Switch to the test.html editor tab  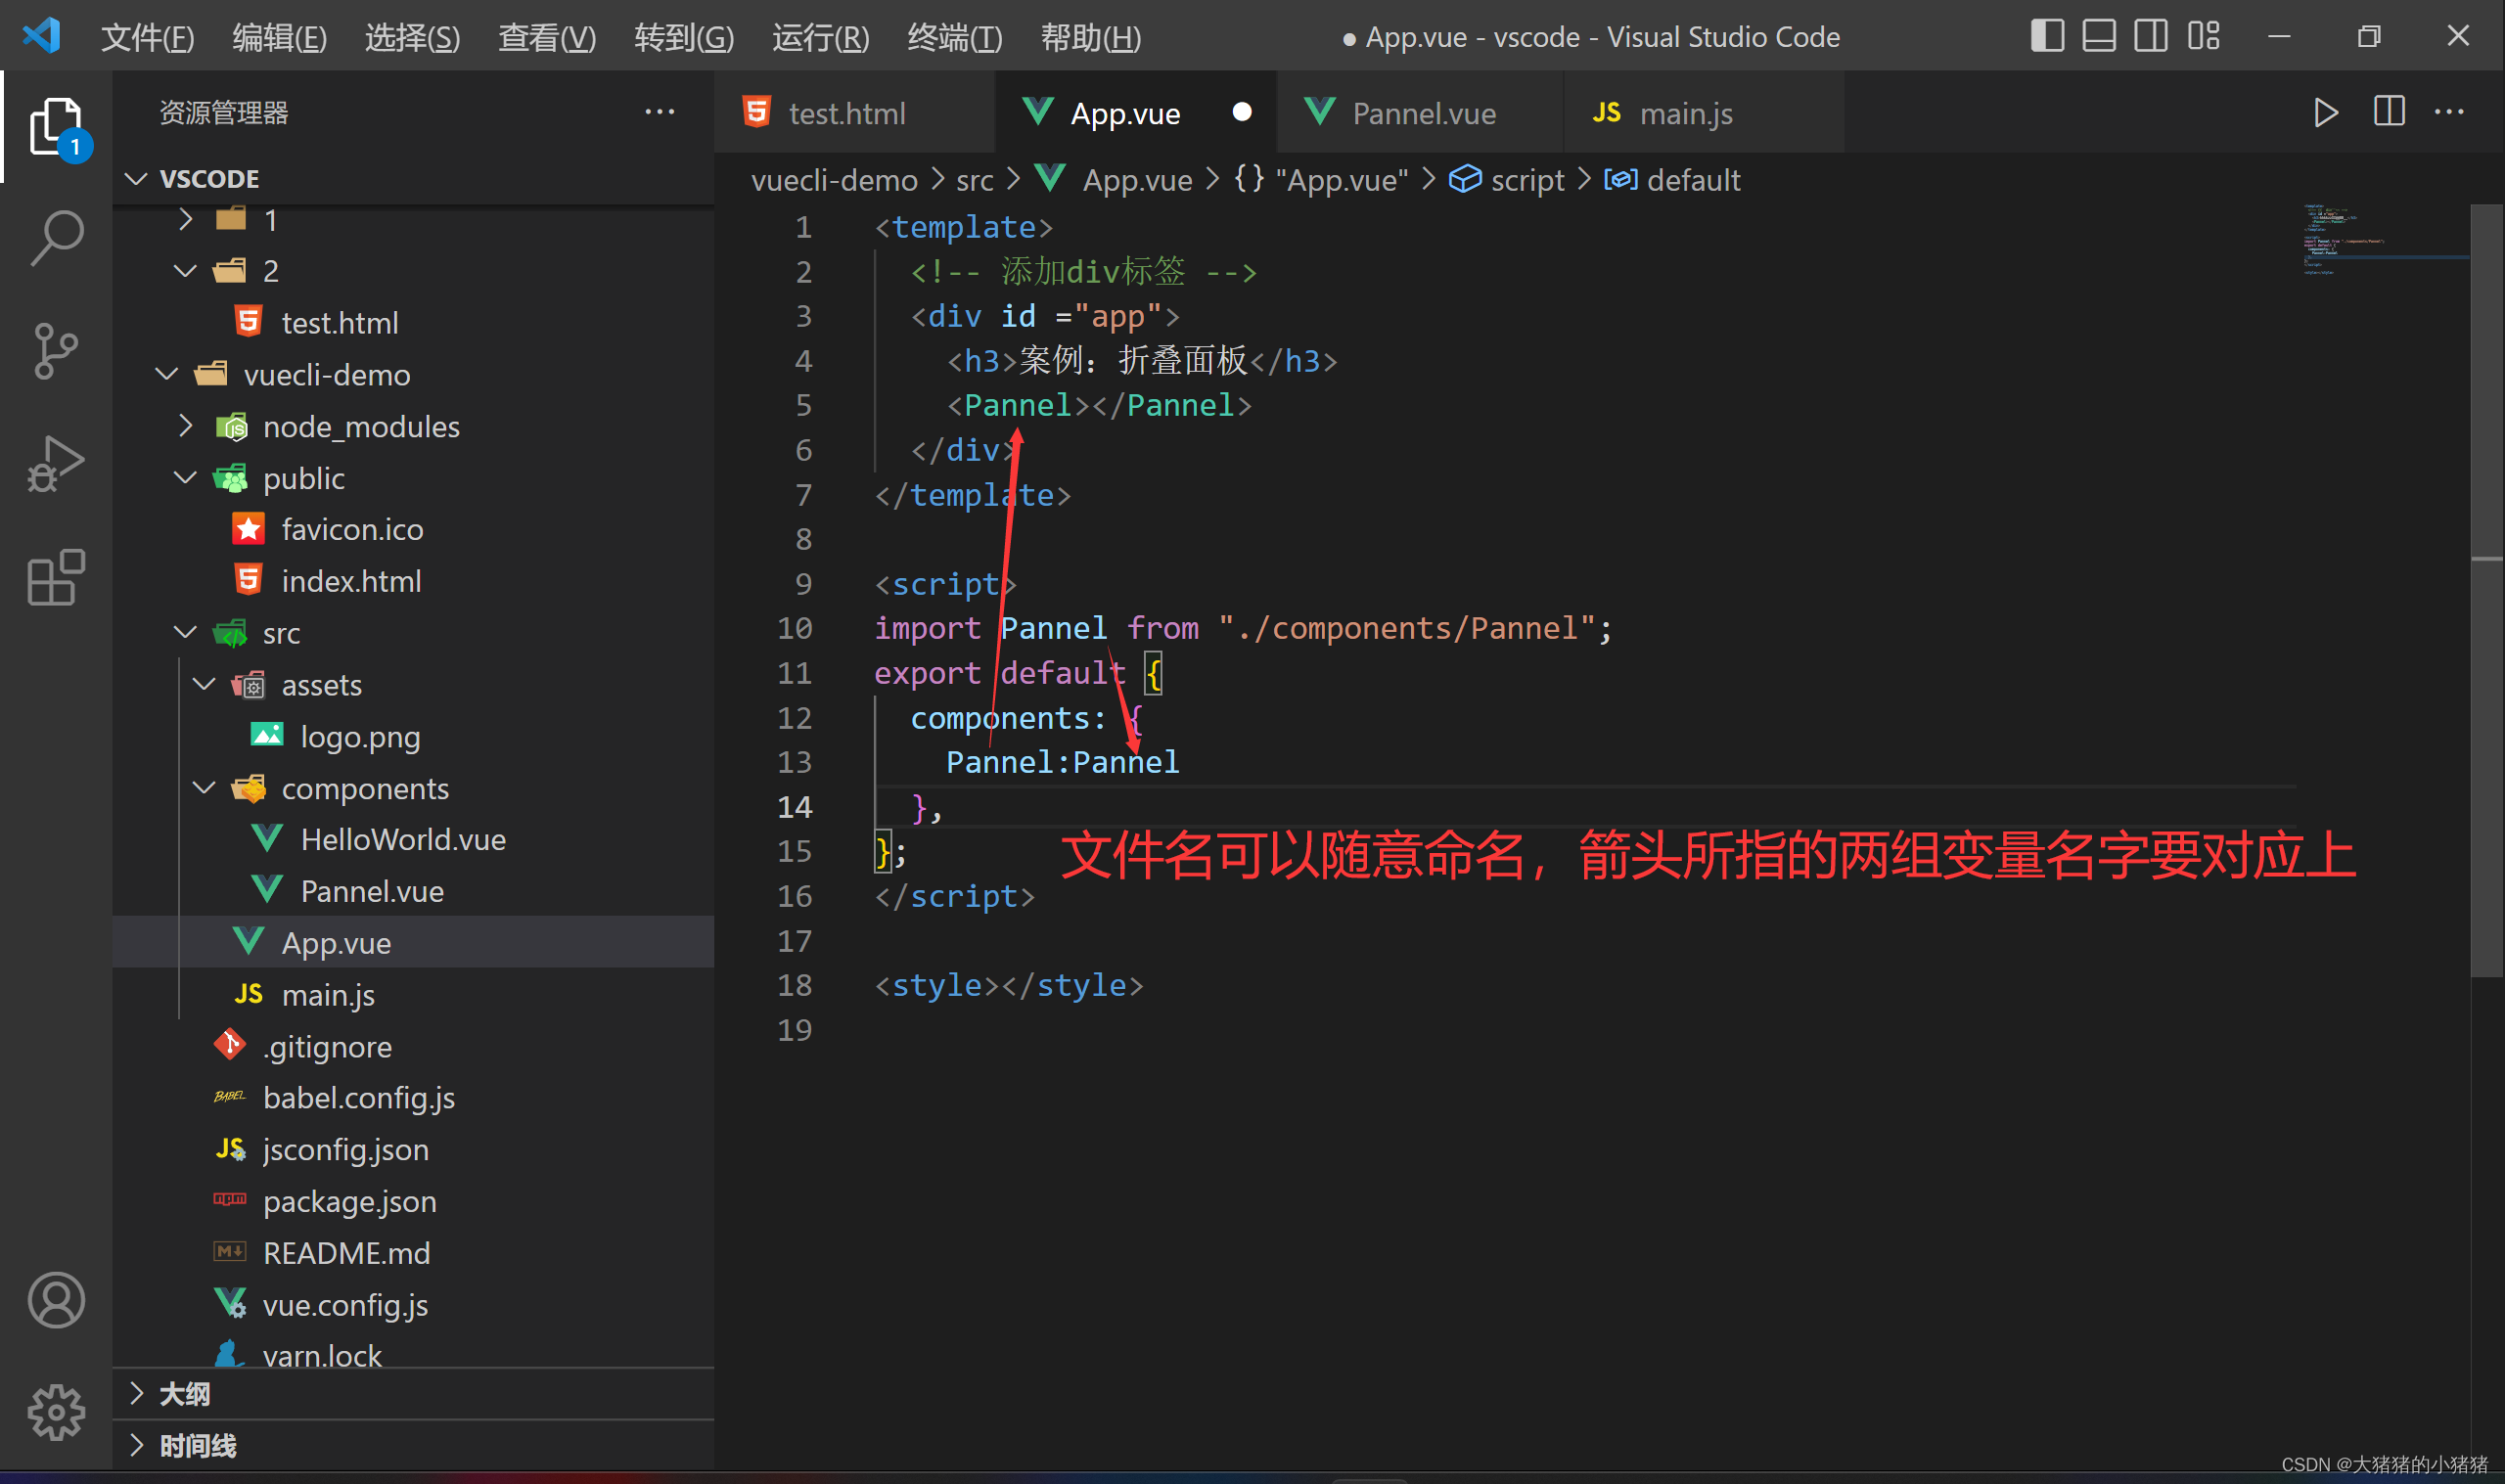854,112
